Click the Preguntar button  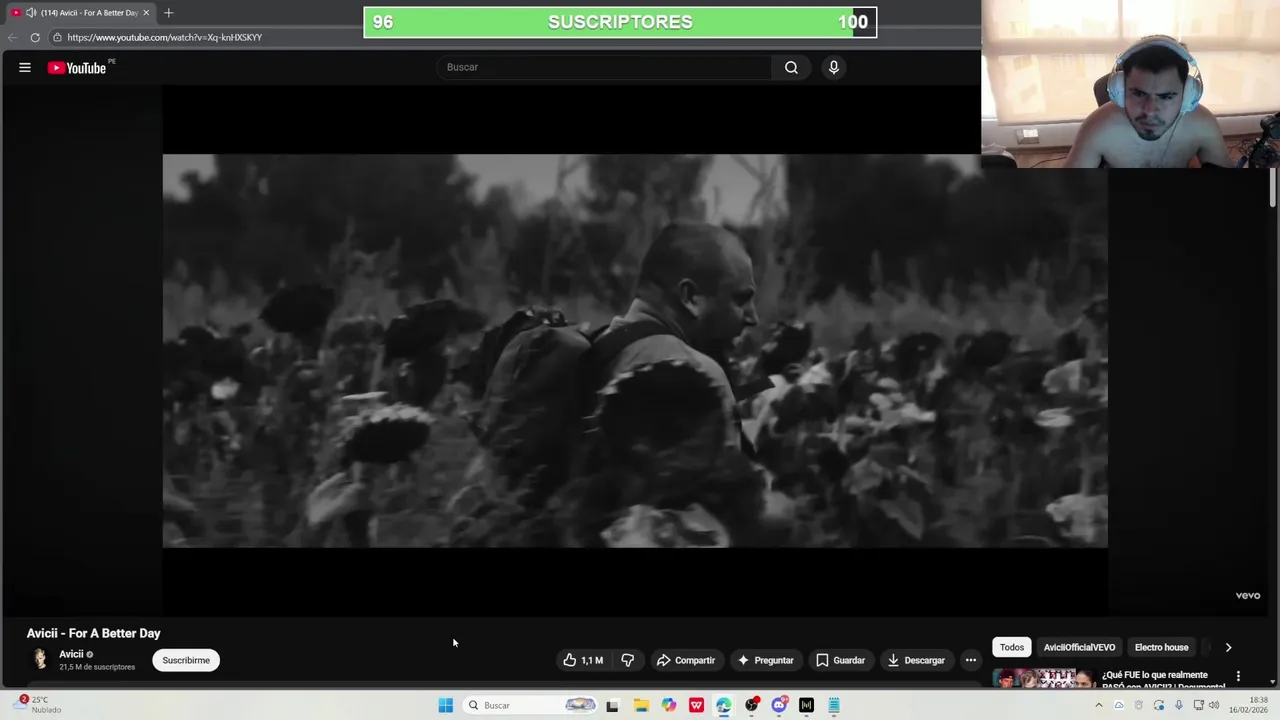[x=765, y=660]
